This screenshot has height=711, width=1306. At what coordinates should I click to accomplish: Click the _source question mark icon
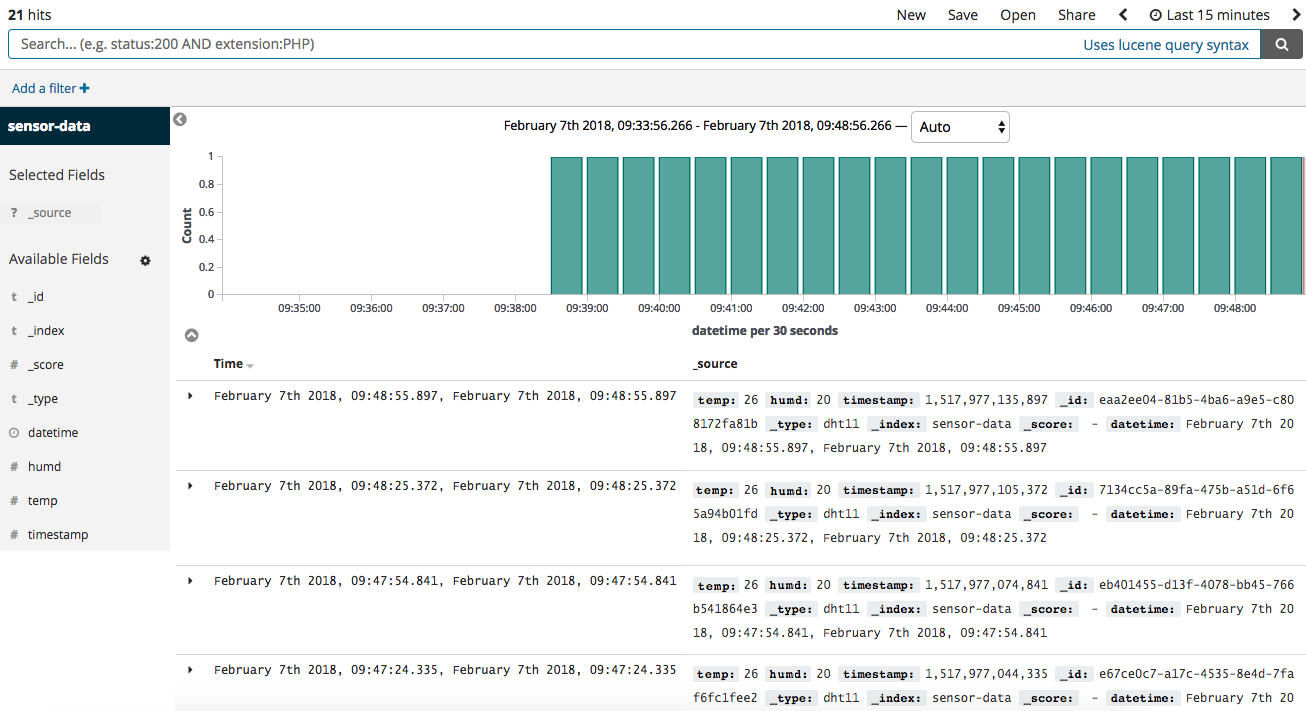coord(13,213)
